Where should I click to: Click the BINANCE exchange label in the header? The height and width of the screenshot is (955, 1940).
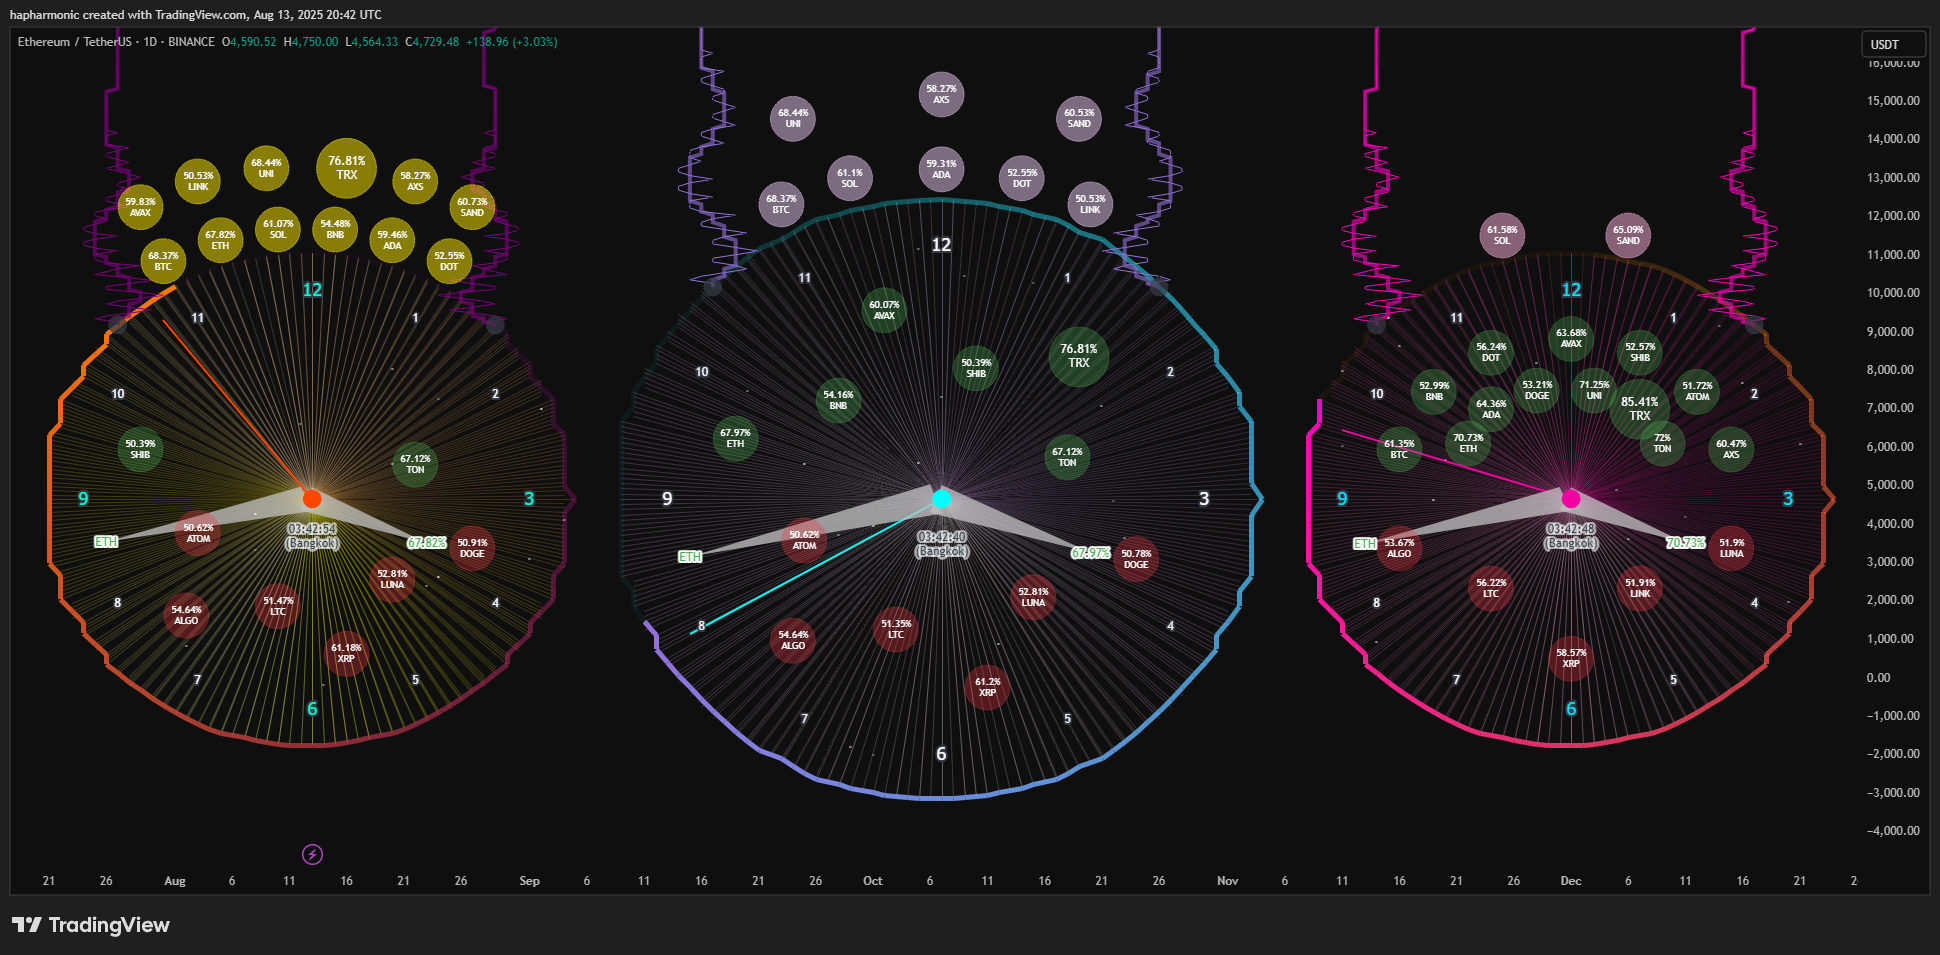[191, 42]
